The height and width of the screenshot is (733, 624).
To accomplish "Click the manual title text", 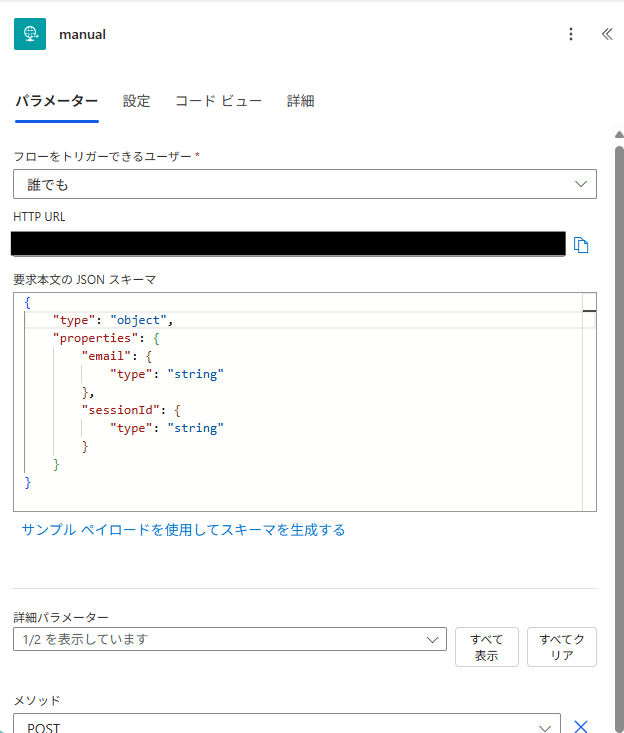I will (x=82, y=35).
